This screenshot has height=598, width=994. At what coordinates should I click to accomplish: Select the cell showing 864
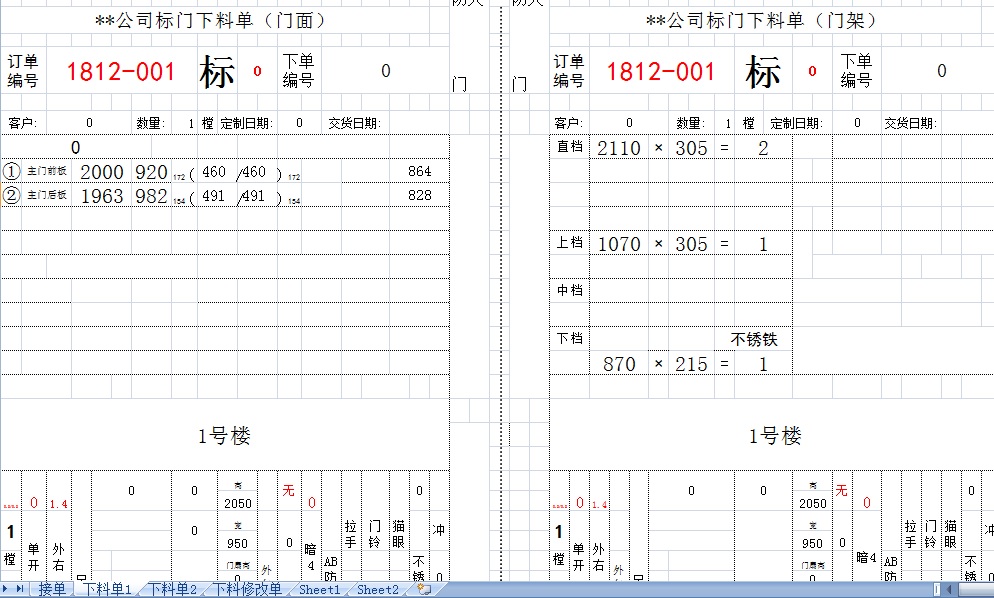pos(419,172)
